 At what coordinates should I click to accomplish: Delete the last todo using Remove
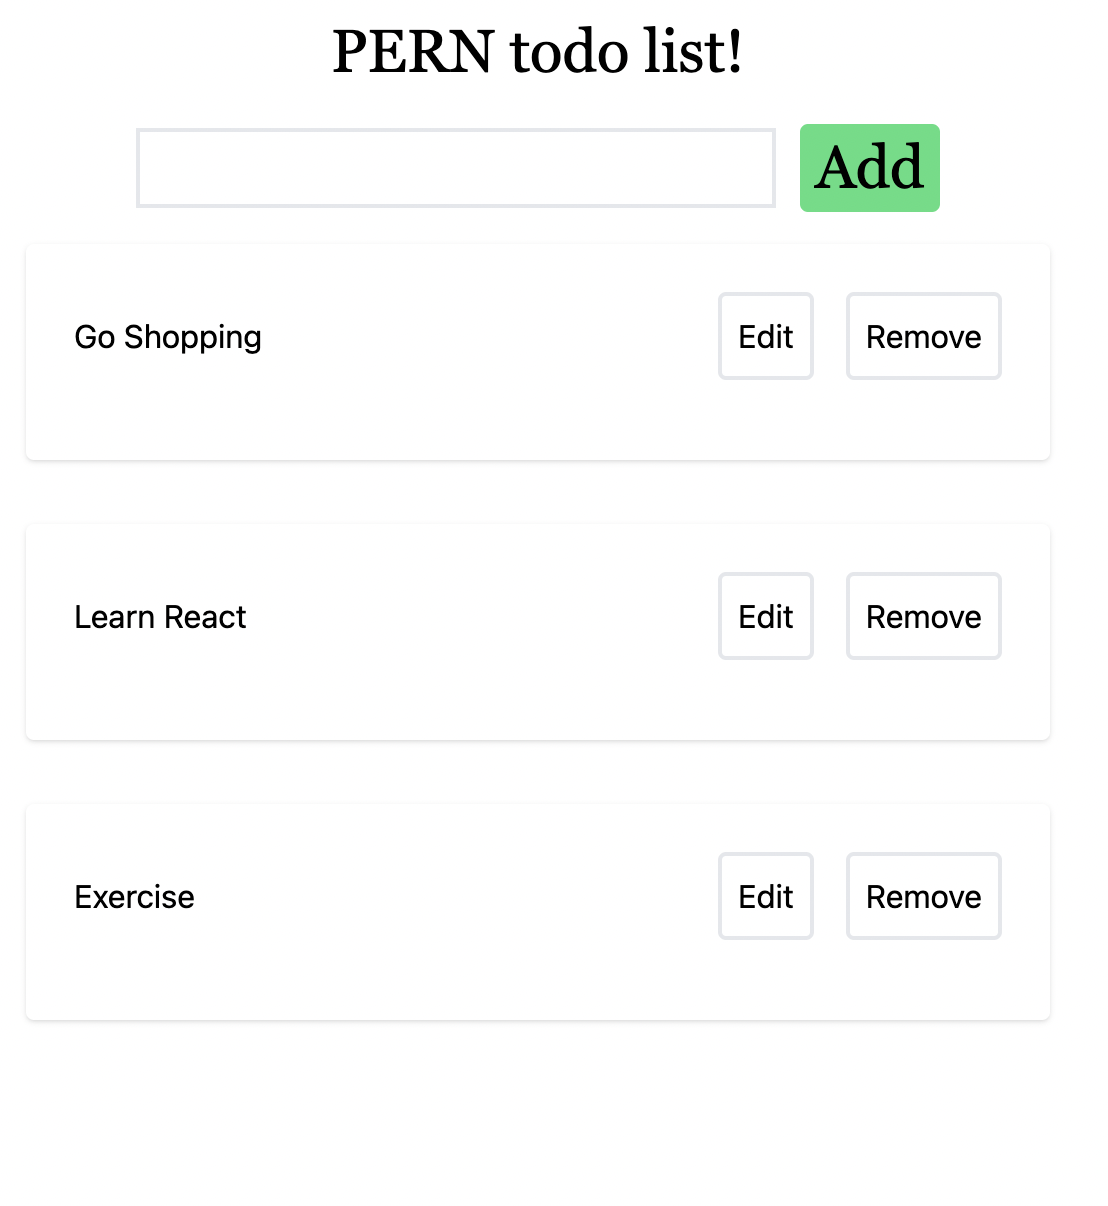922,896
